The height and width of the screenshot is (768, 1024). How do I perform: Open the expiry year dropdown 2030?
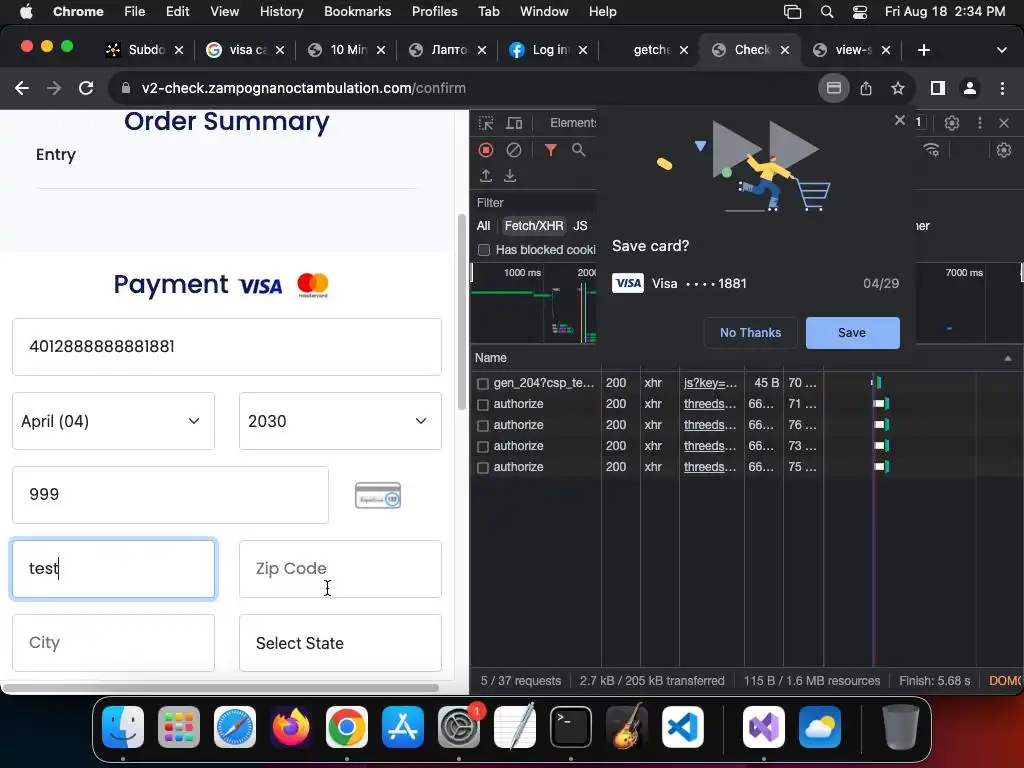point(340,421)
